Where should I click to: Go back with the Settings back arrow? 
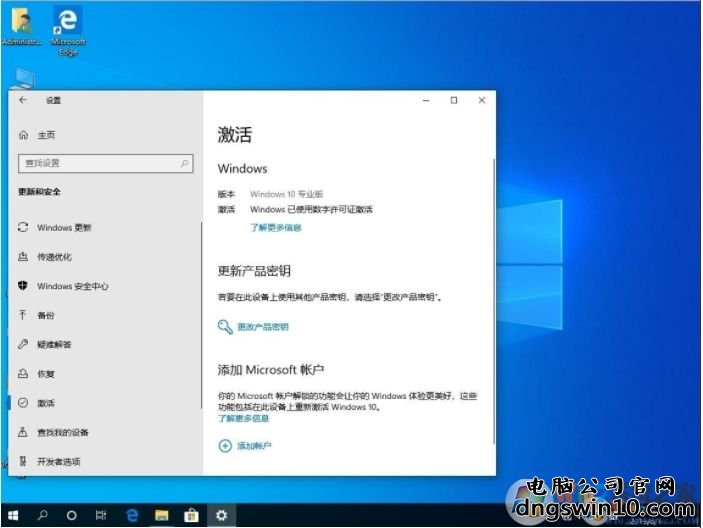(23, 100)
